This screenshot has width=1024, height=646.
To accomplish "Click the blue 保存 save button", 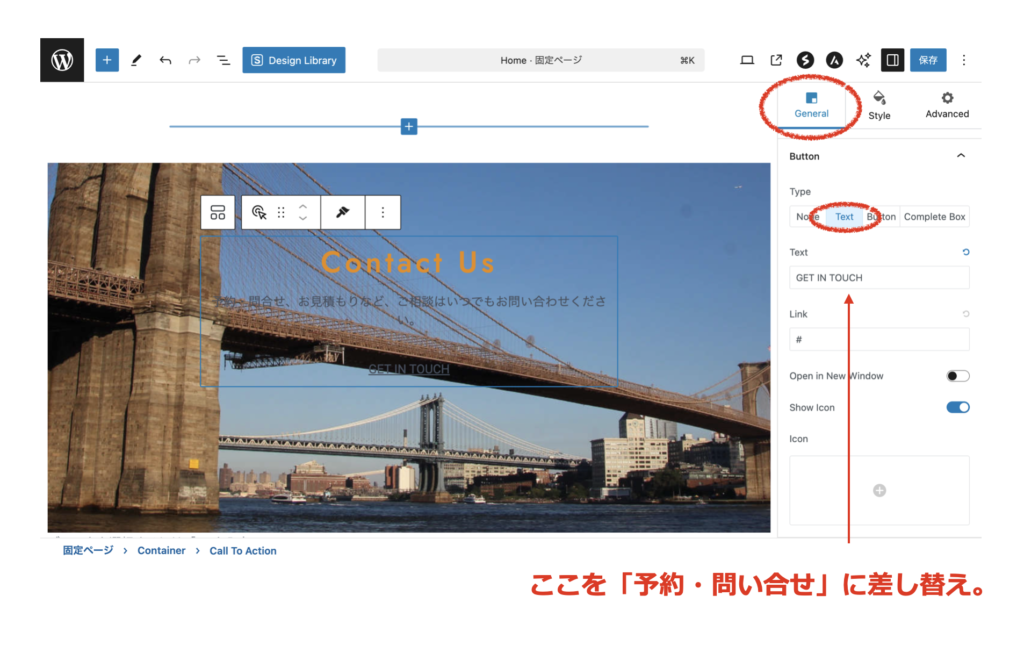I will click(x=928, y=60).
